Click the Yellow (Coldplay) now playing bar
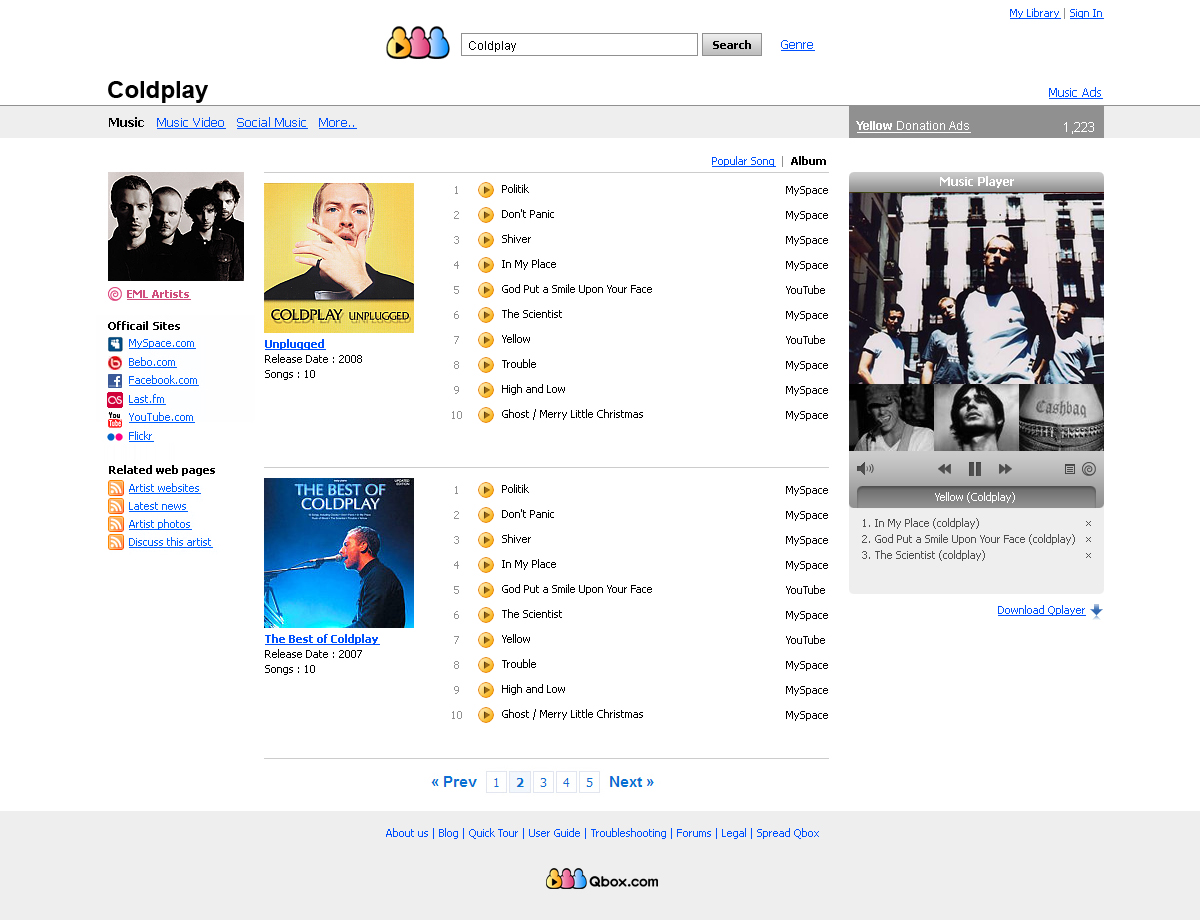This screenshot has width=1200, height=920. 976,497
